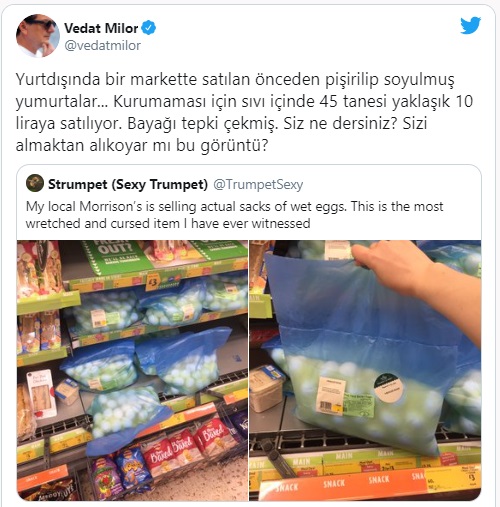Click Strumpet (Sexy Trumpet) name
500x507 pixels.
pyautogui.click(x=128, y=184)
